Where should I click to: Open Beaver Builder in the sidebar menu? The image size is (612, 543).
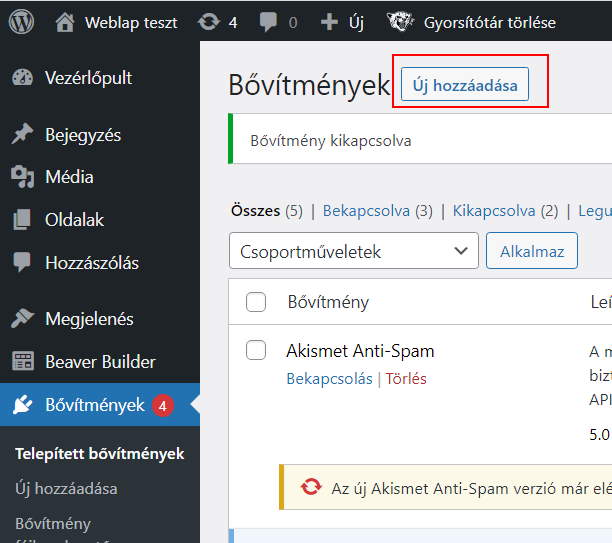(x=100, y=361)
